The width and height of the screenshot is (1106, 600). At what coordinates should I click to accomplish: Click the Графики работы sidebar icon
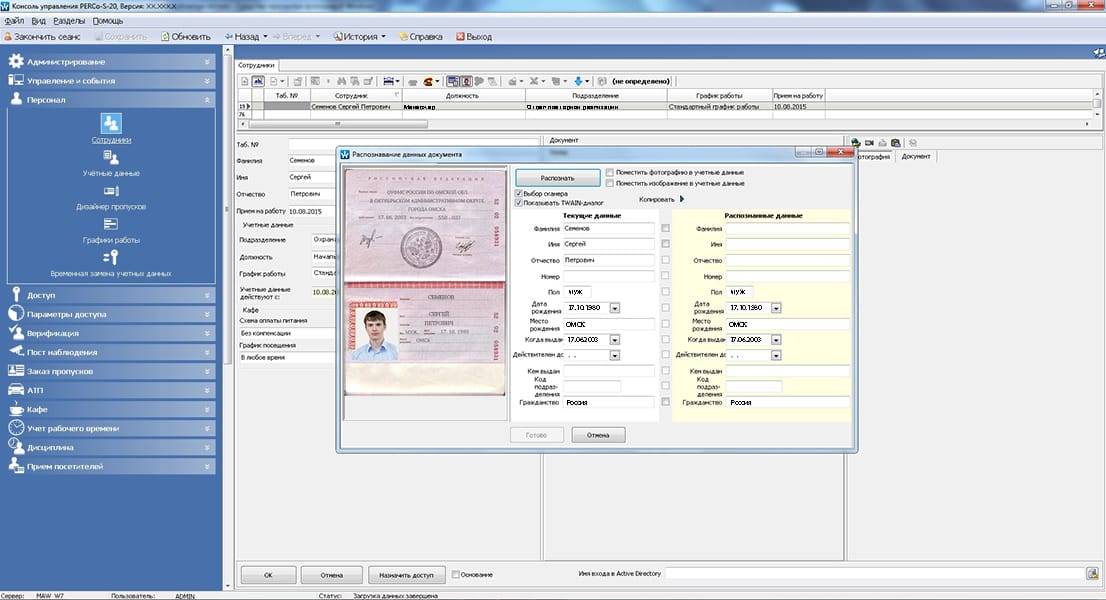click(112, 224)
